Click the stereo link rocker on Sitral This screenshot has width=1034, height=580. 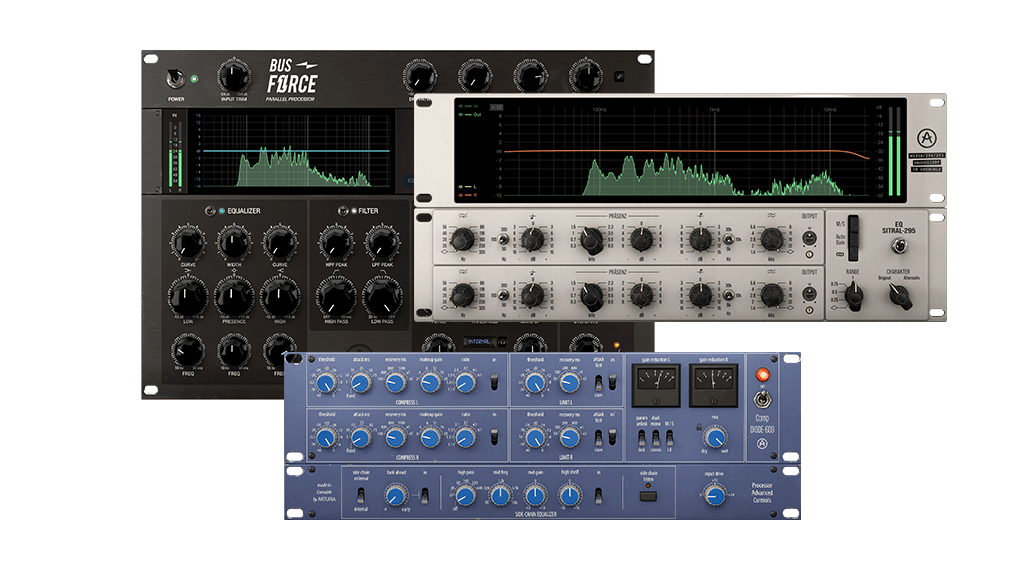click(x=853, y=254)
